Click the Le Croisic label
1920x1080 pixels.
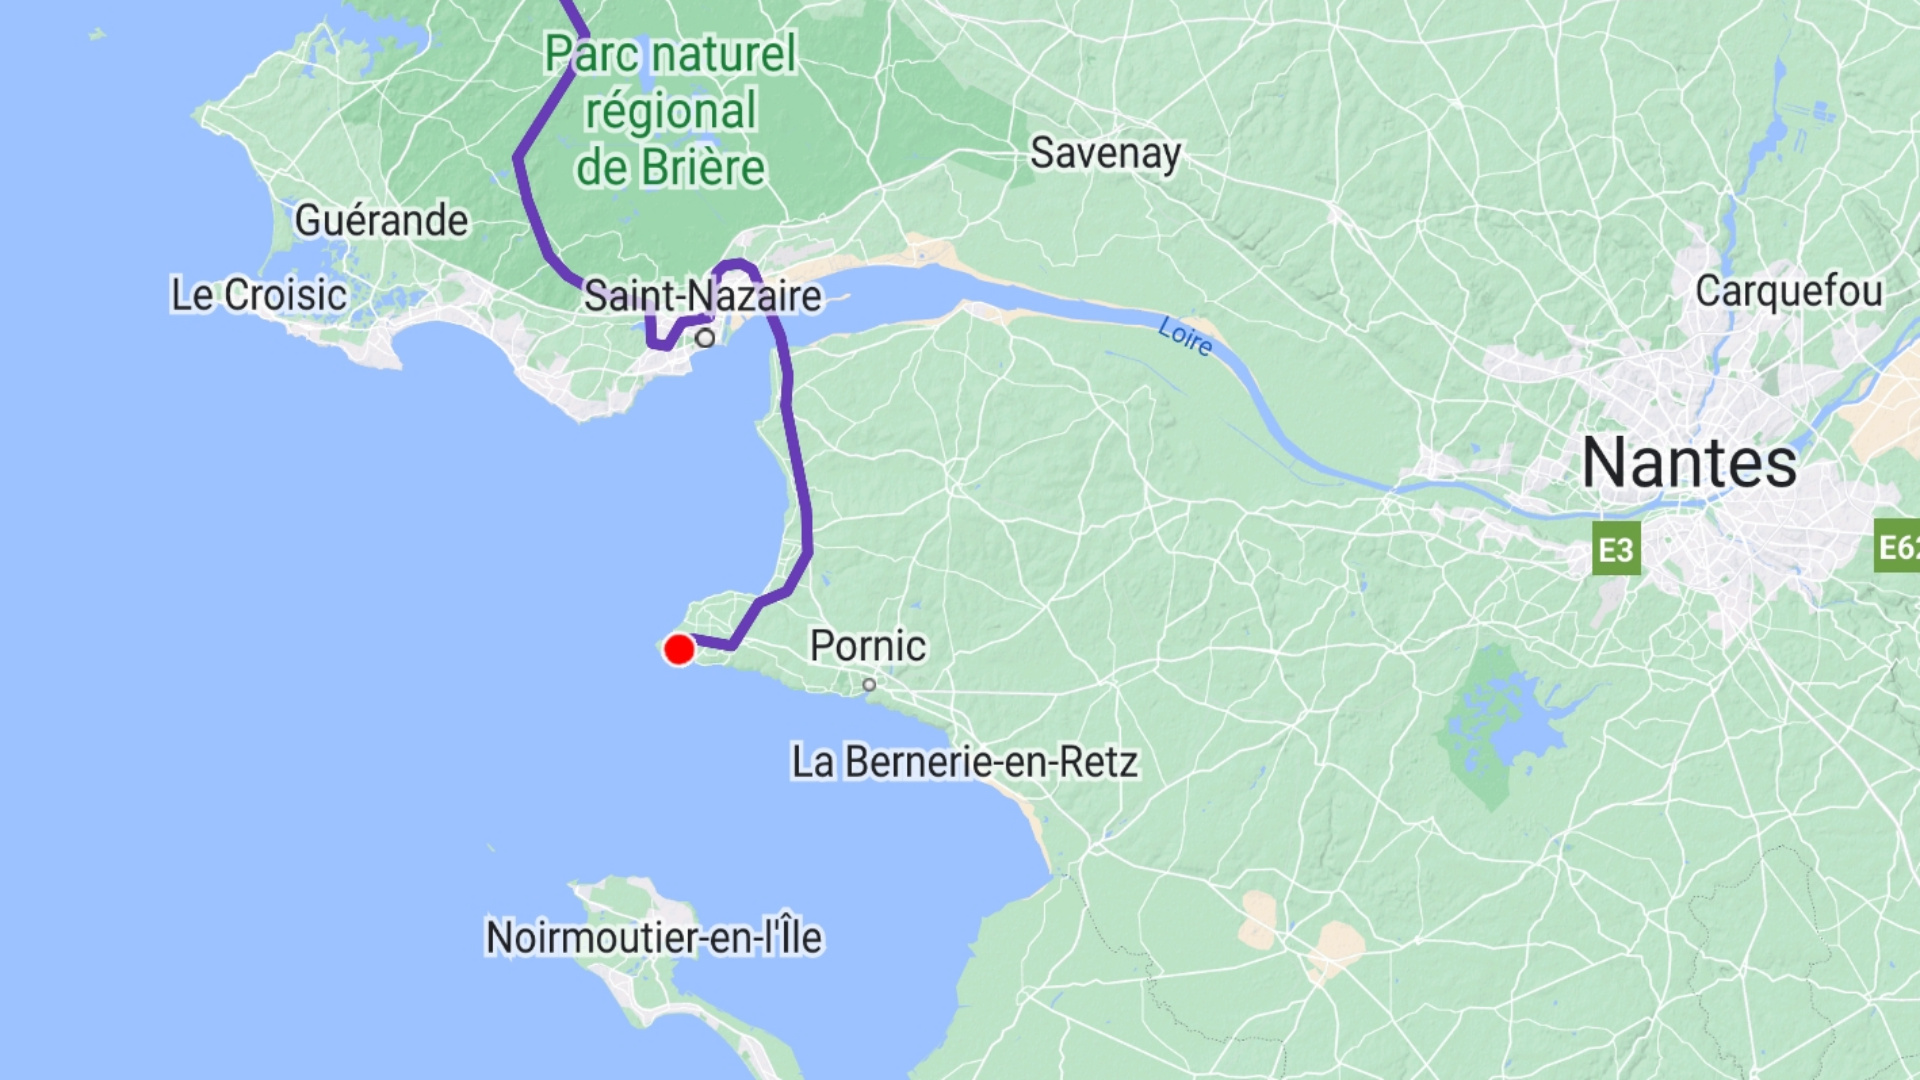point(259,295)
